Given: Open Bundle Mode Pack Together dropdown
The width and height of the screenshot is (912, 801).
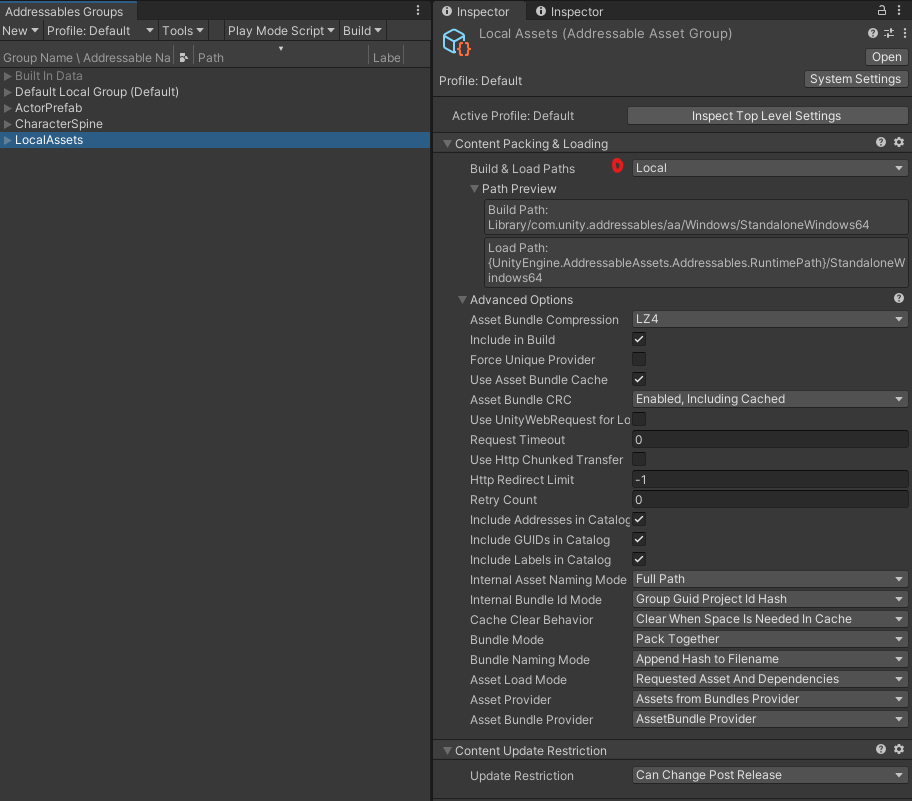Looking at the screenshot, I should pos(770,639).
